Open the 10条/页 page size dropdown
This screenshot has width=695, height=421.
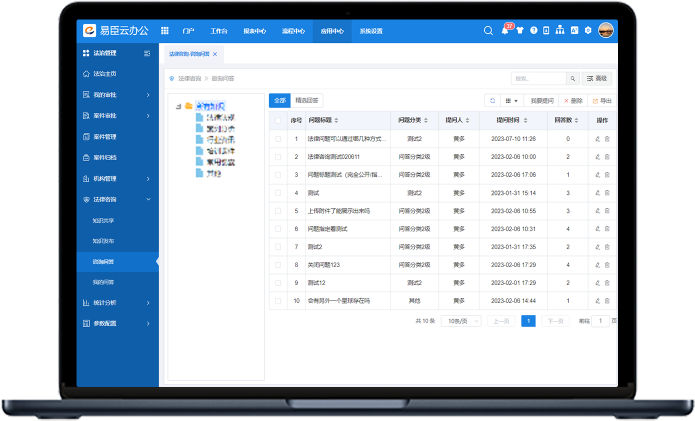(458, 321)
